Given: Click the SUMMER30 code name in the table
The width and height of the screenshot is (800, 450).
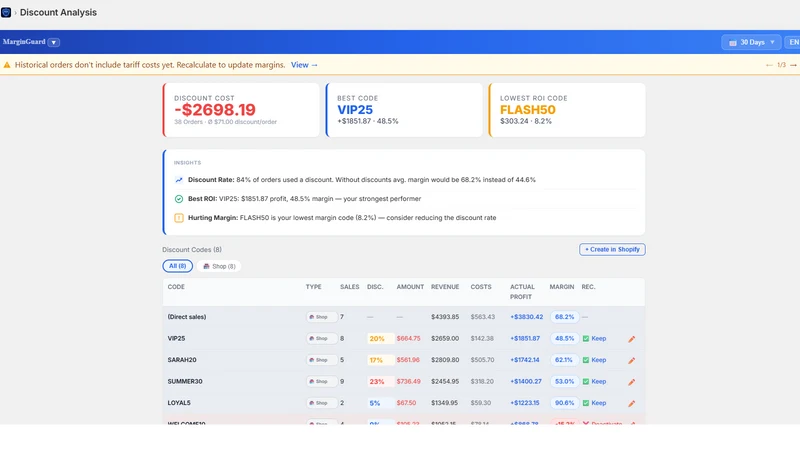Looking at the screenshot, I should tap(185, 381).
